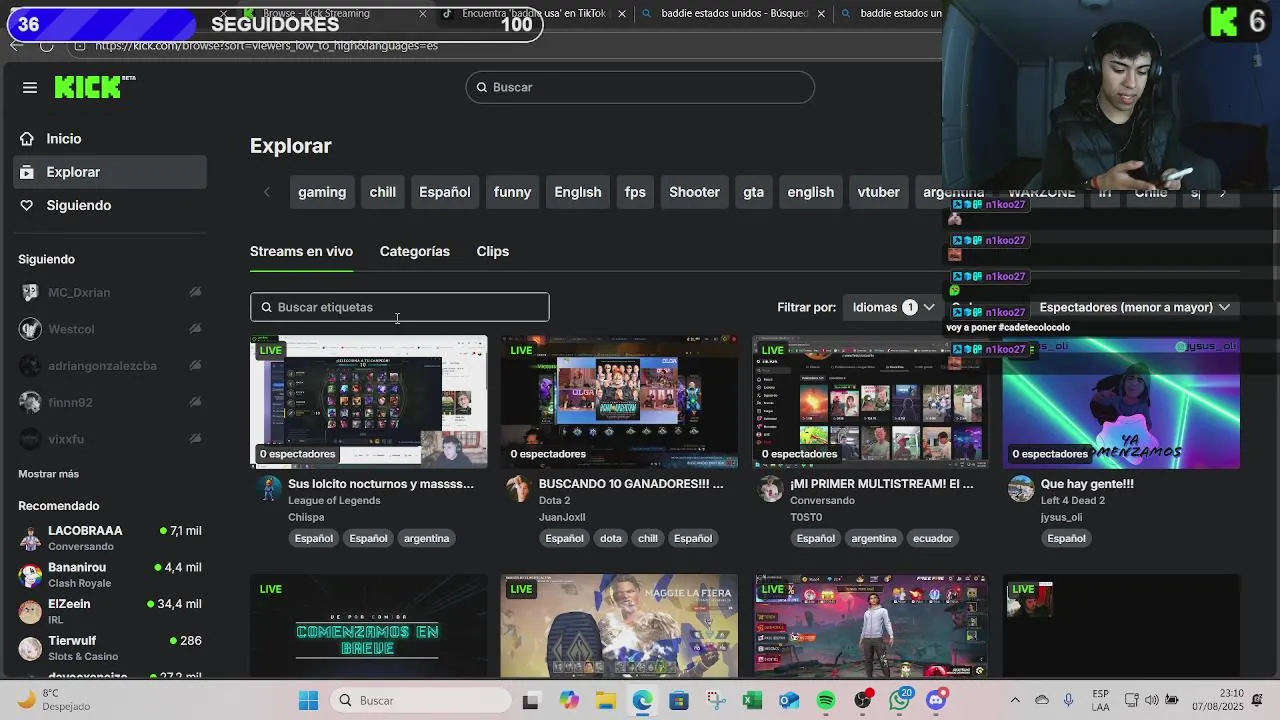Click the taskbar Buscar search box

click(421, 701)
